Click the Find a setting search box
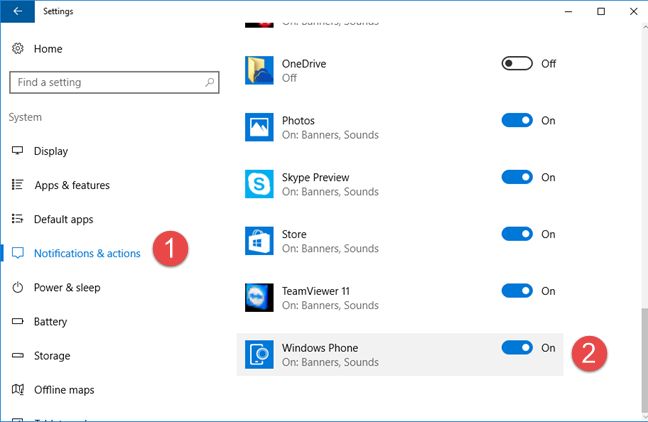This screenshot has height=422, width=648. pyautogui.click(x=114, y=82)
